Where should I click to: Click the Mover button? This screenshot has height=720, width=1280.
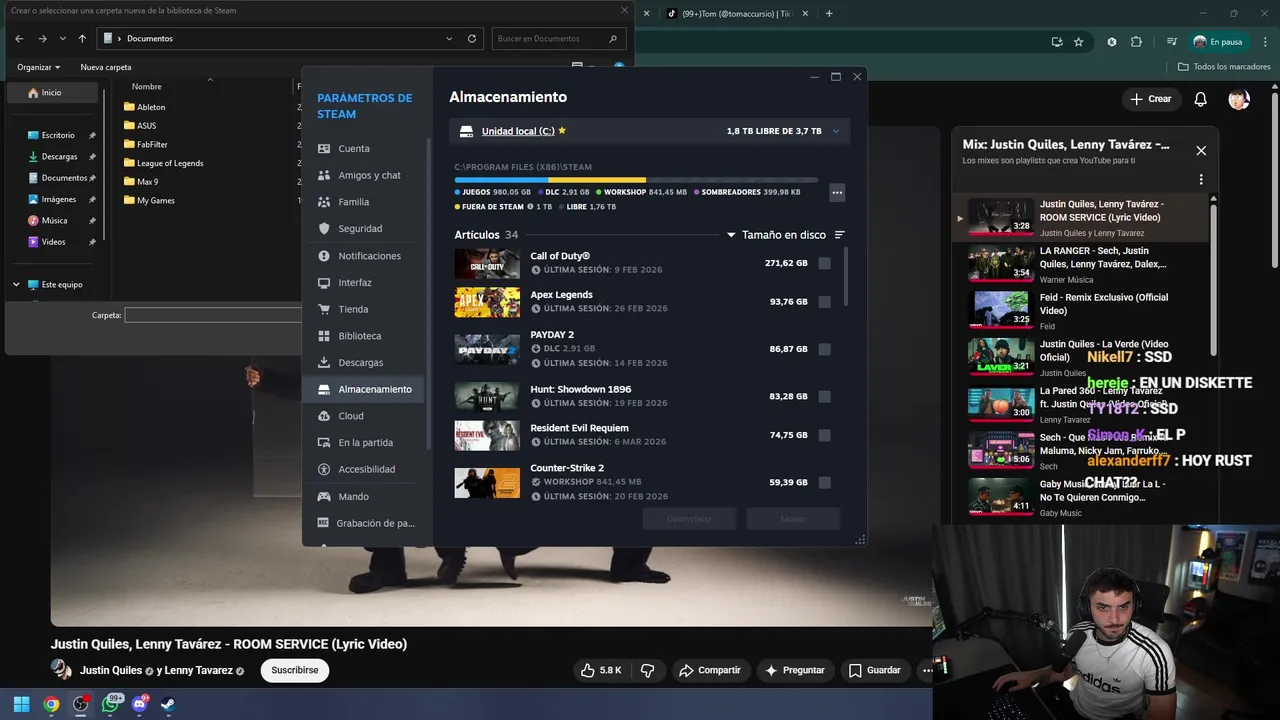coord(793,519)
